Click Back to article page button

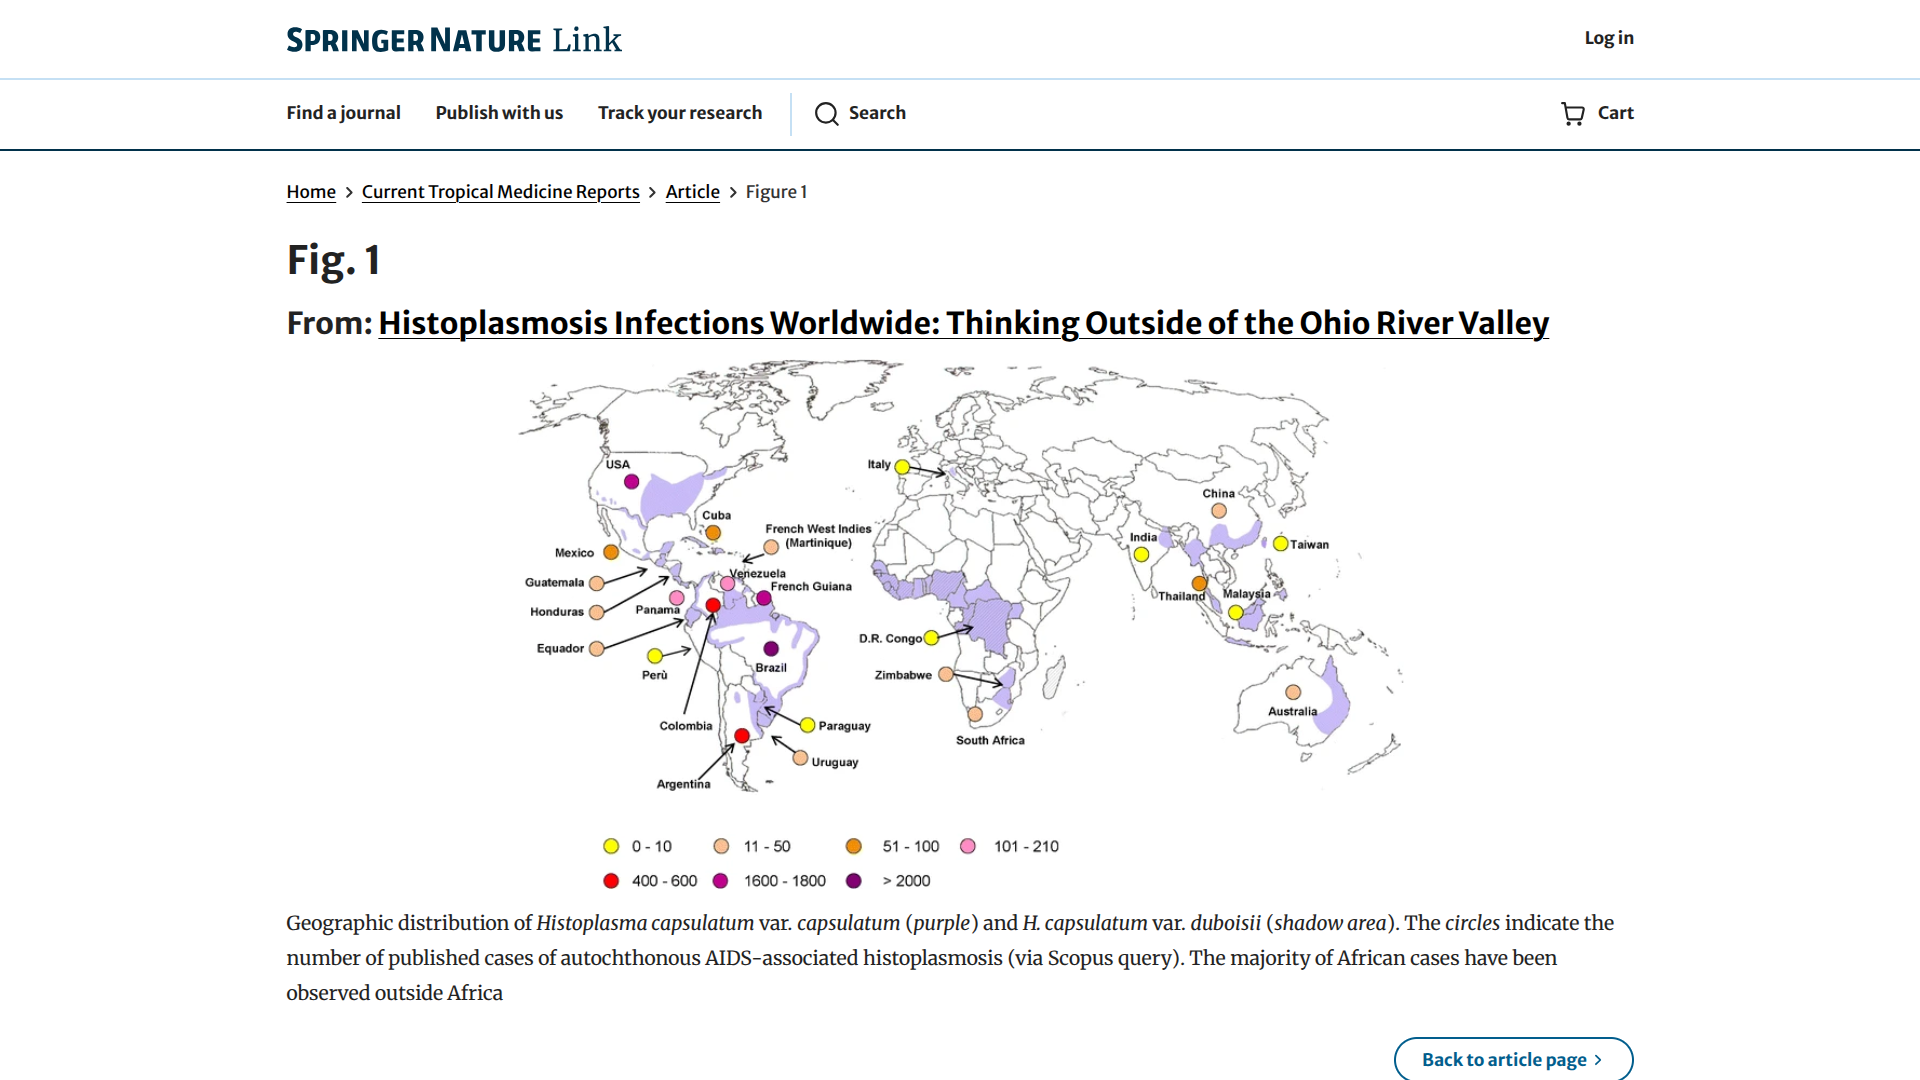1504,1060
